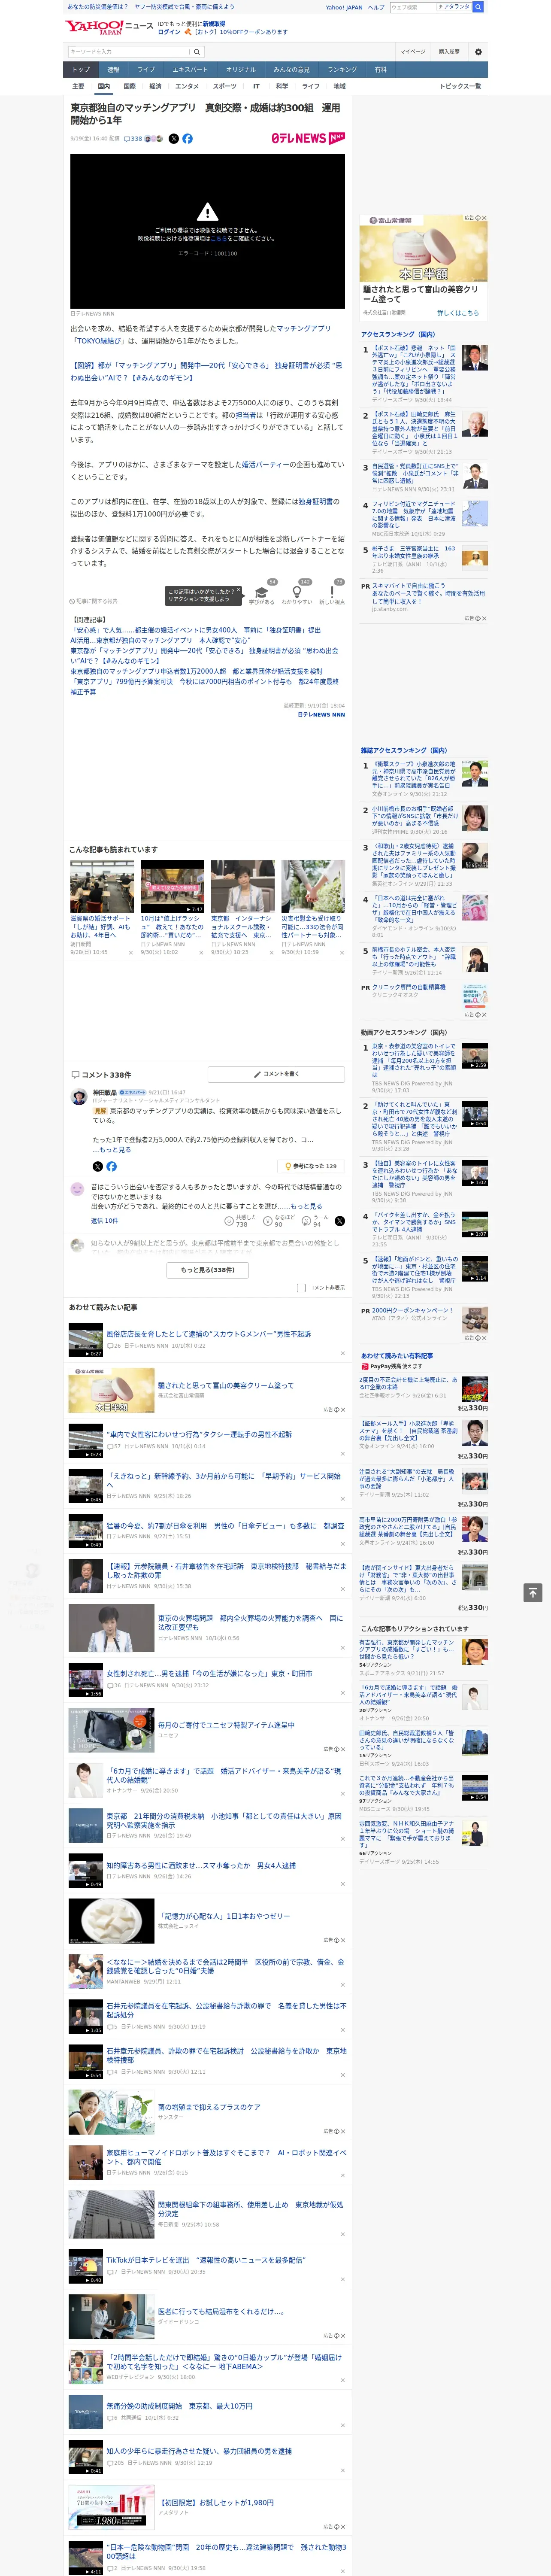Open the 有料 navigation tab
This screenshot has height=2576, width=551.
(381, 70)
